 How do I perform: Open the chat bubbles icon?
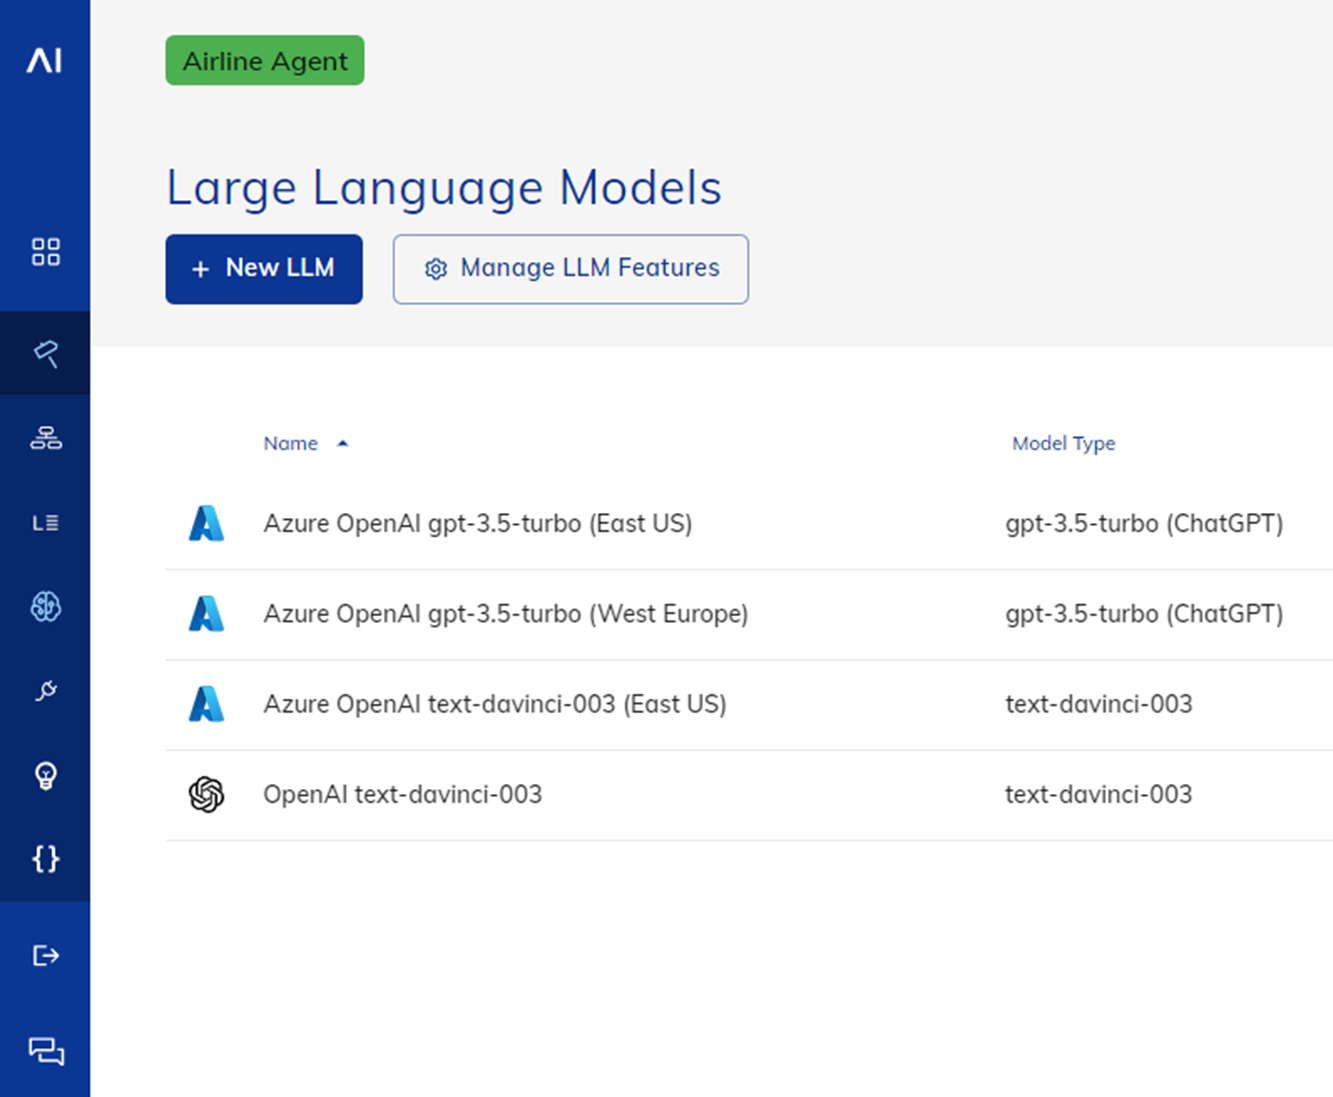tap(45, 1051)
